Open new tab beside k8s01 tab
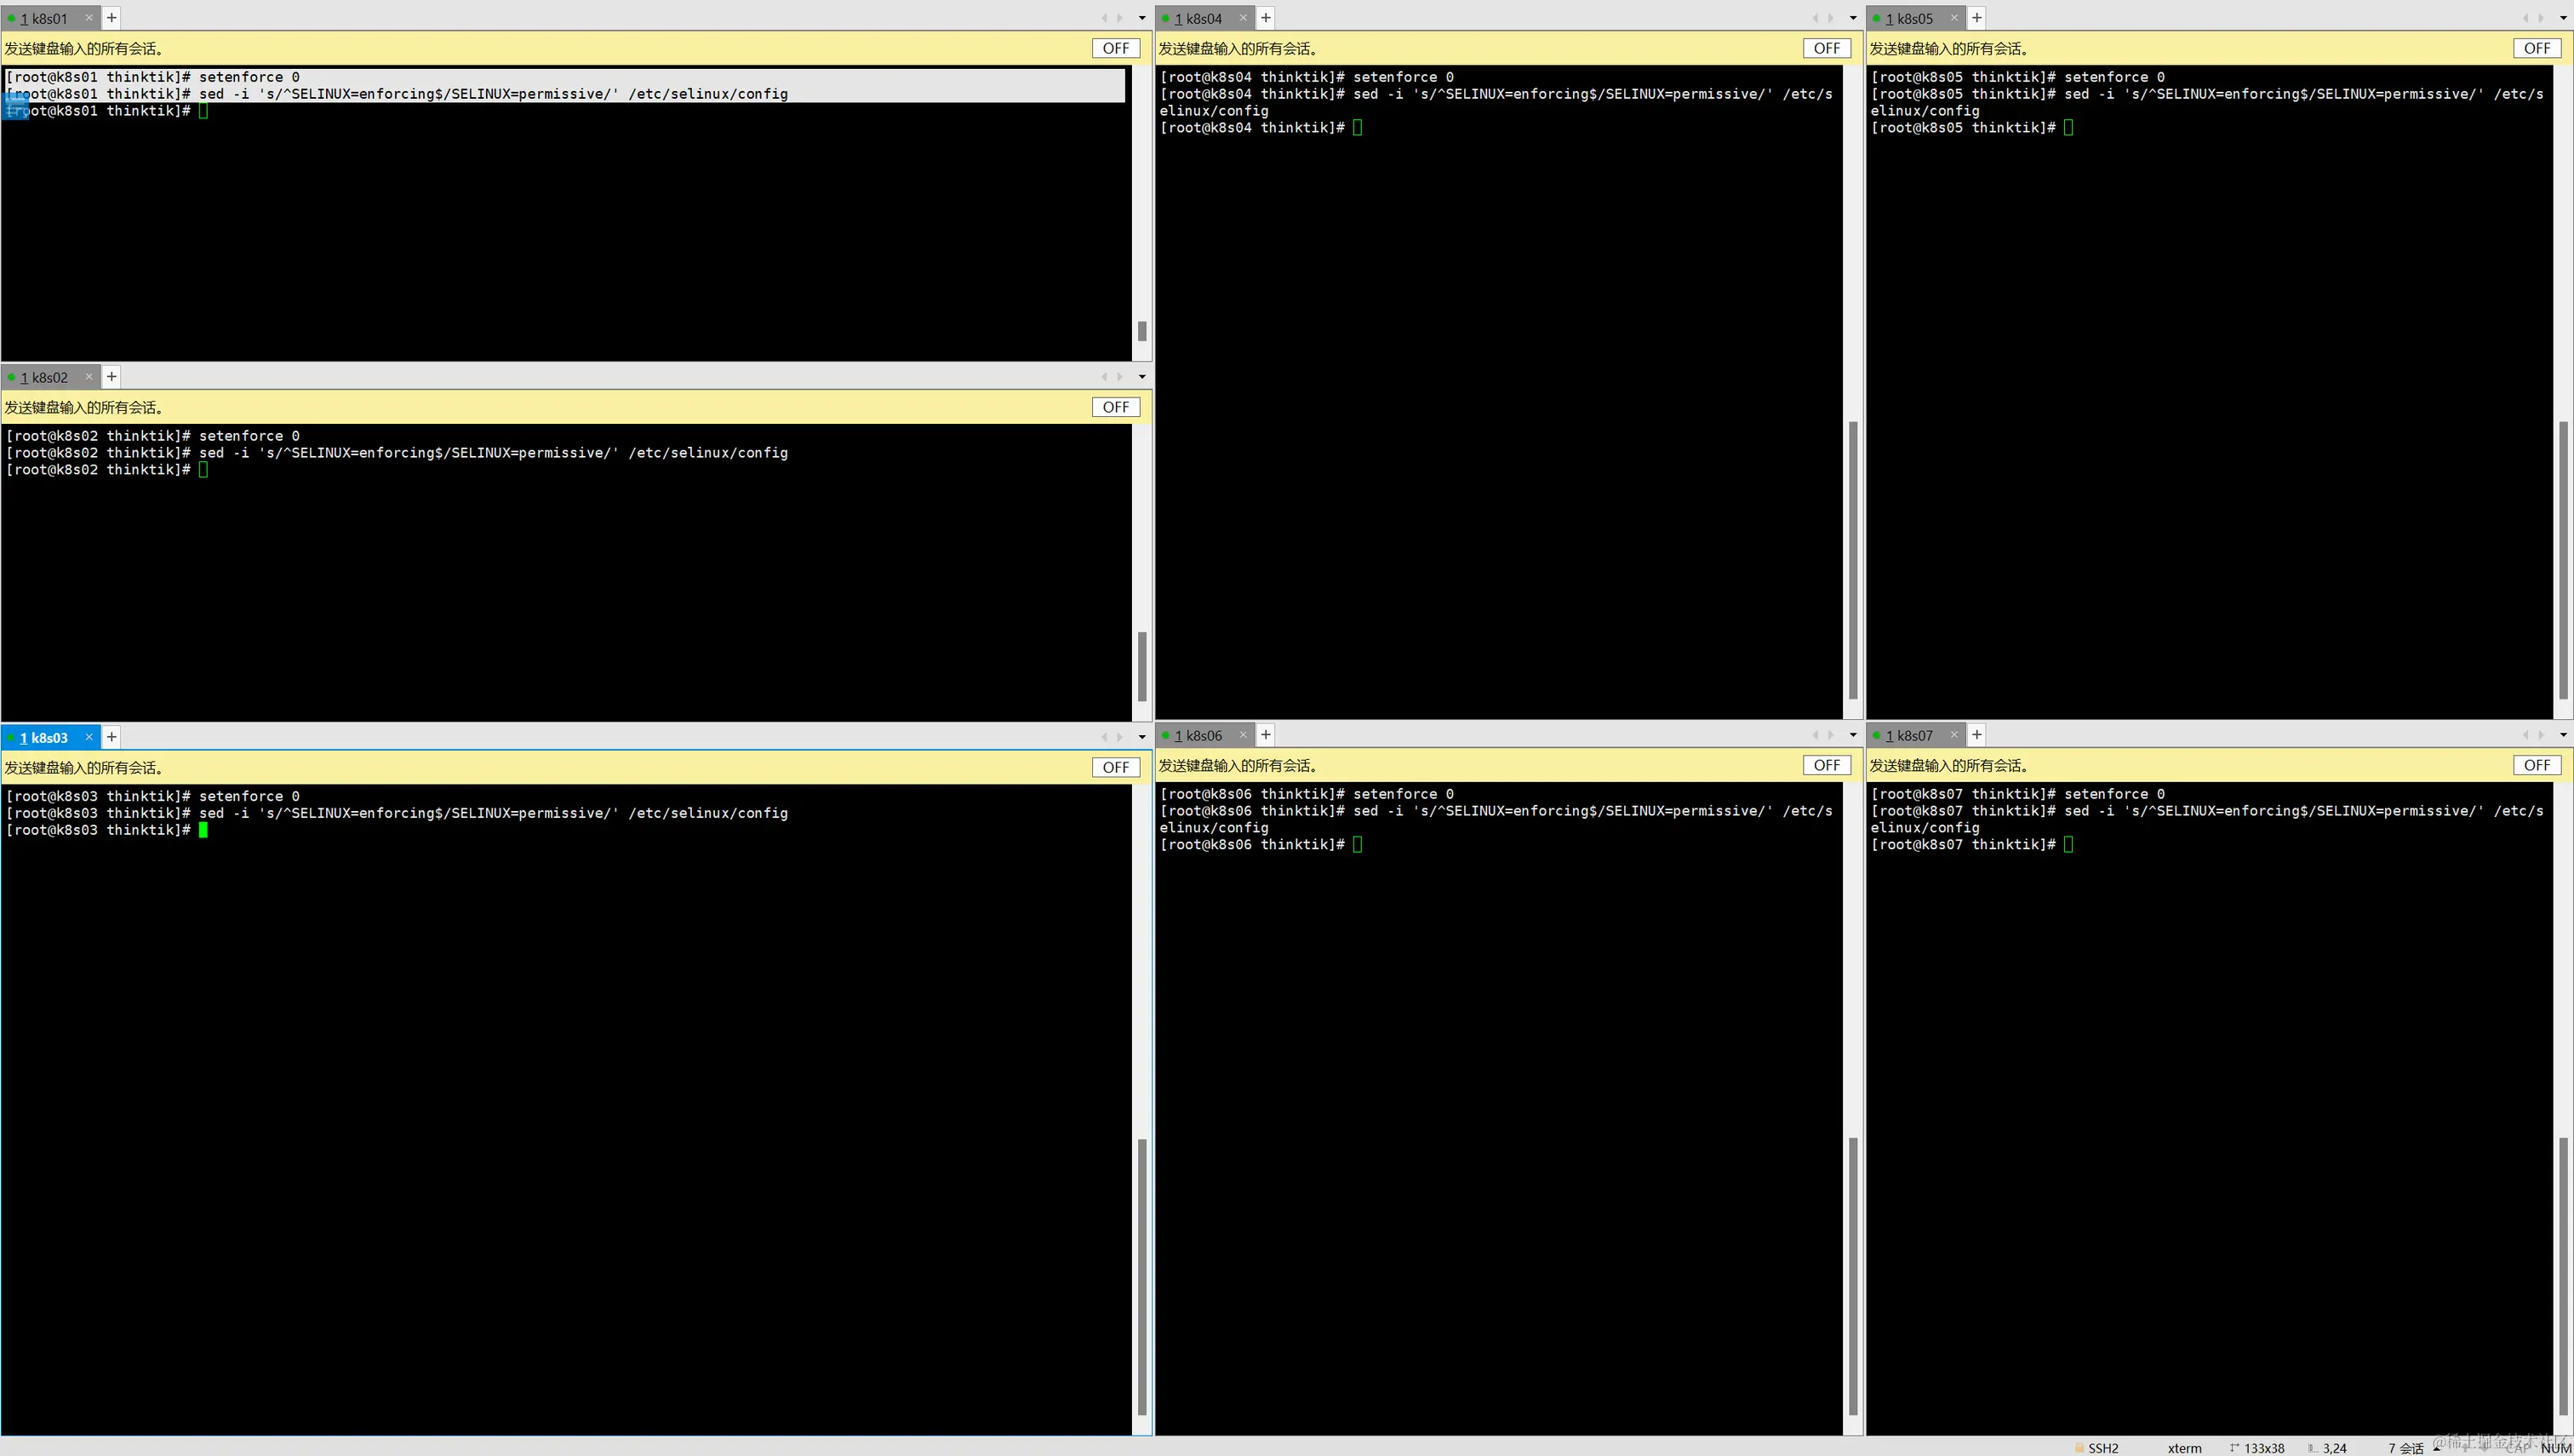Screen dimensions: 2574x1456 112,18
